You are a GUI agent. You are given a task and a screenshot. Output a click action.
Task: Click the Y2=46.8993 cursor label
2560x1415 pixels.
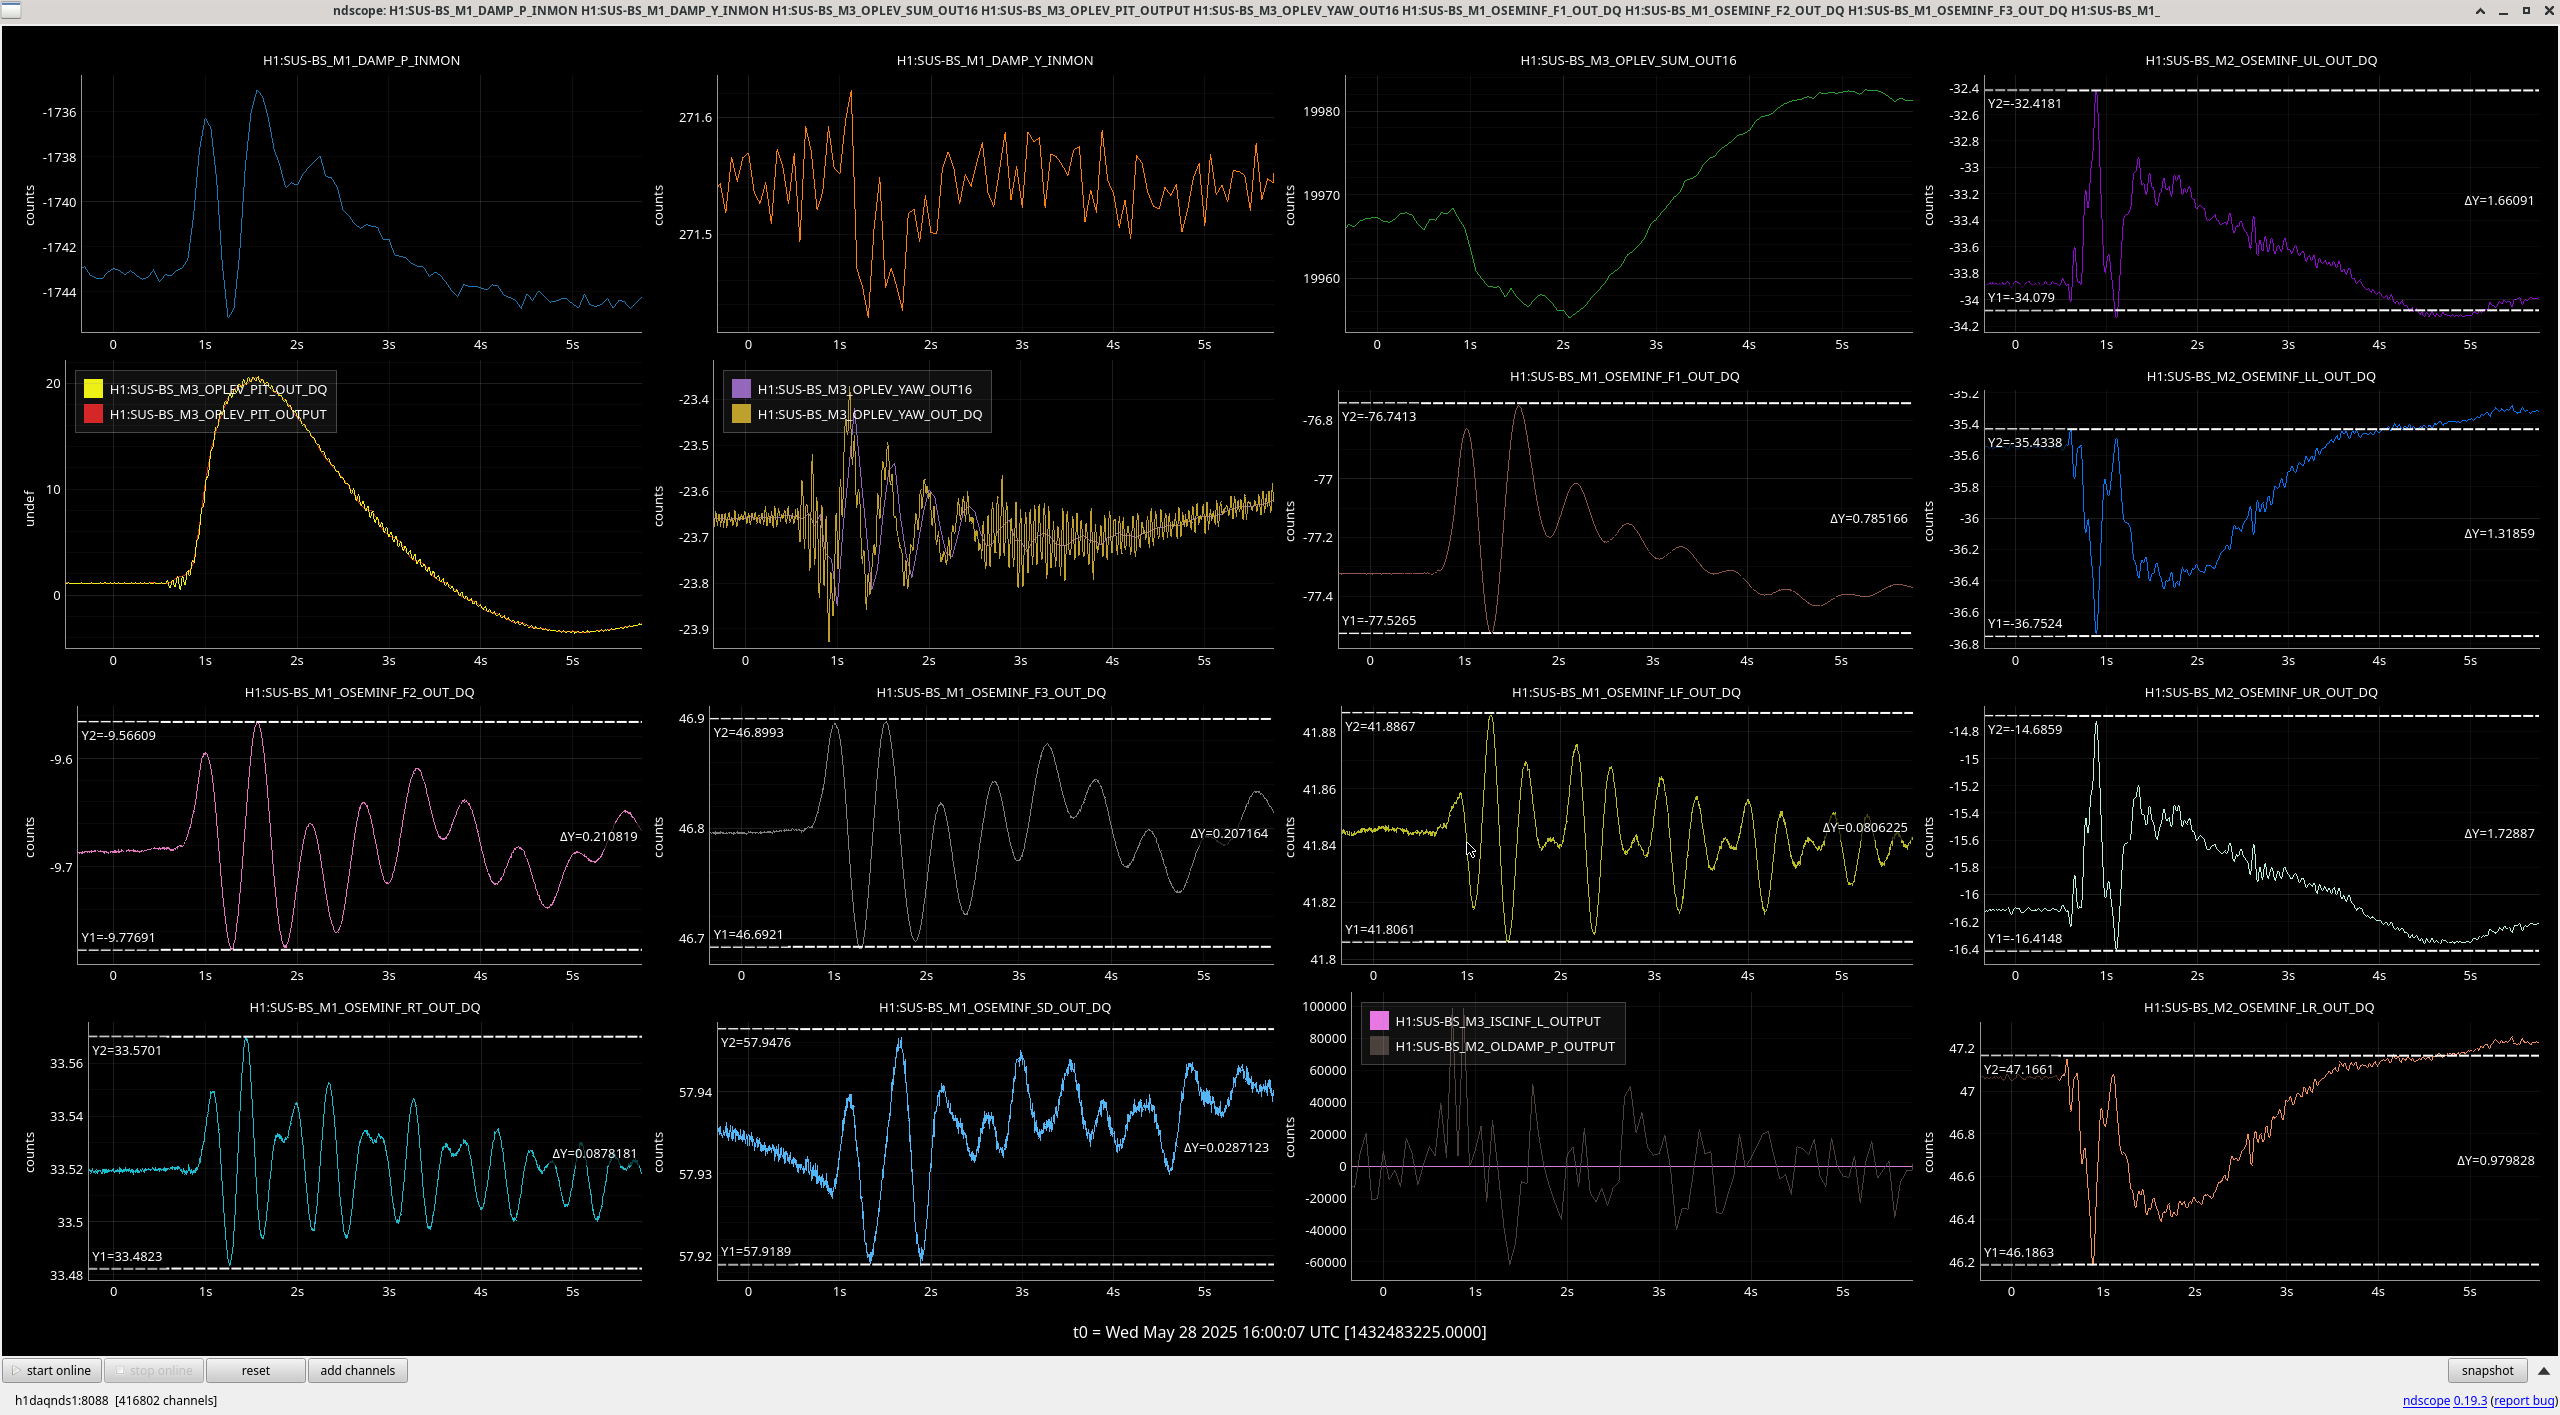[x=748, y=732]
